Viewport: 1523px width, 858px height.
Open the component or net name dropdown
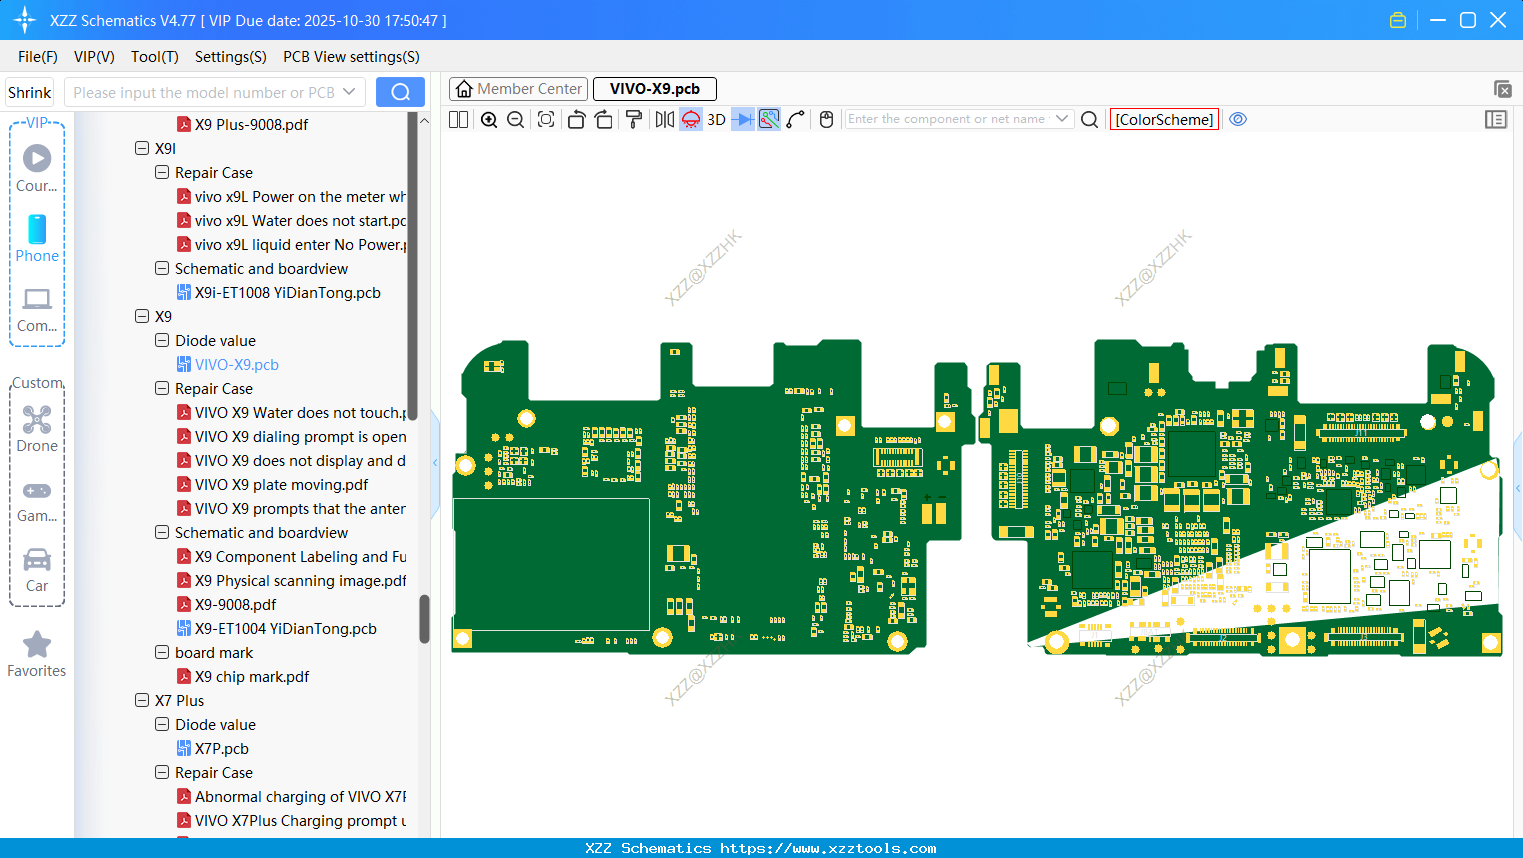1062,119
